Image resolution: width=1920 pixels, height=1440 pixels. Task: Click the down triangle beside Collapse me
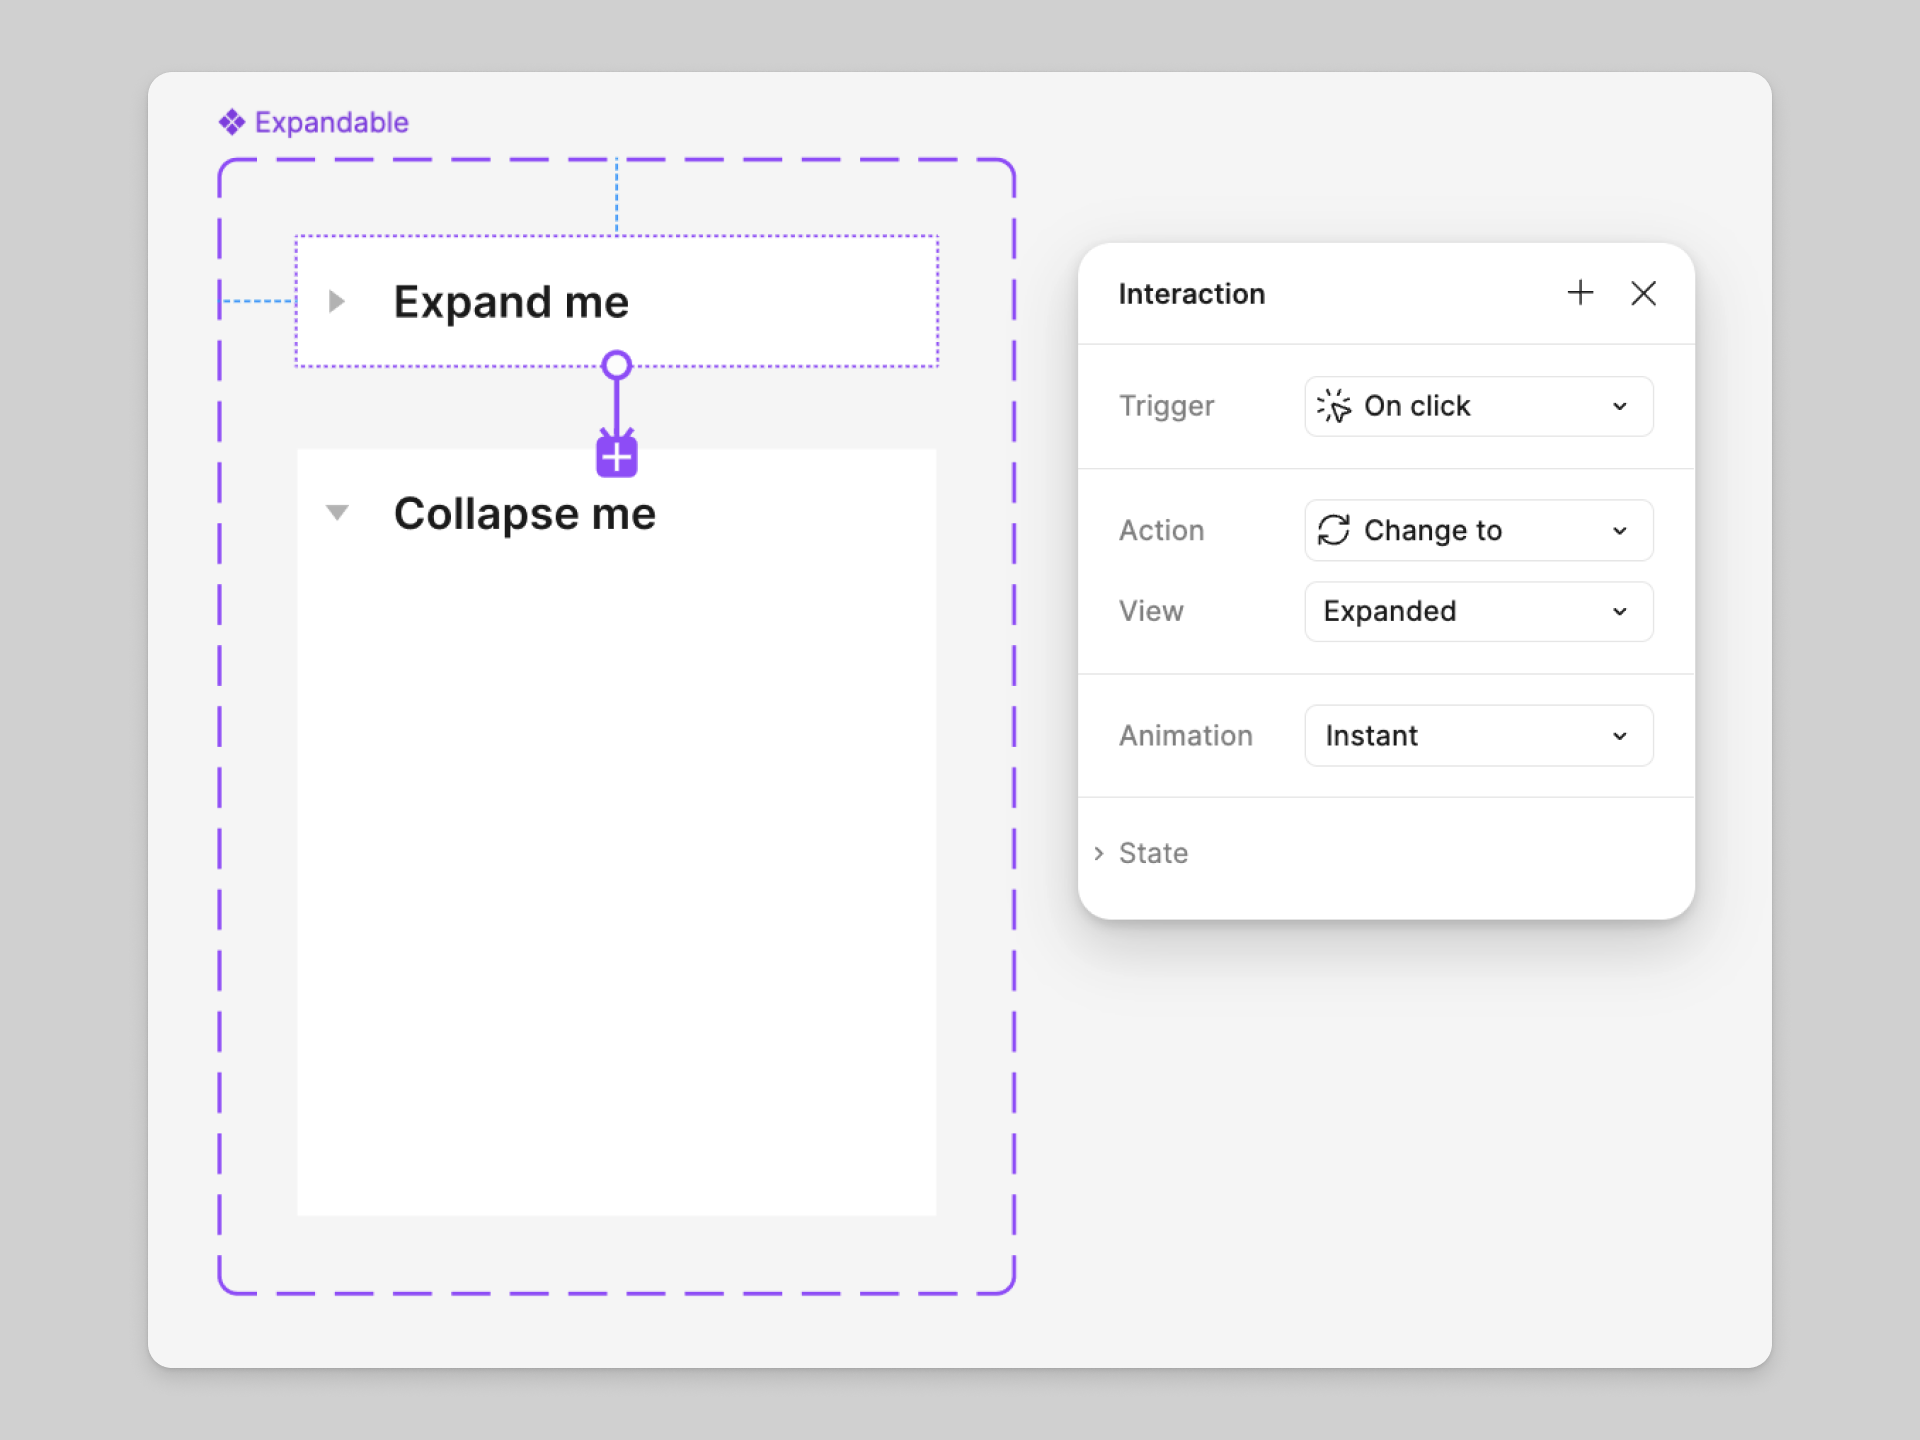pos(337,513)
